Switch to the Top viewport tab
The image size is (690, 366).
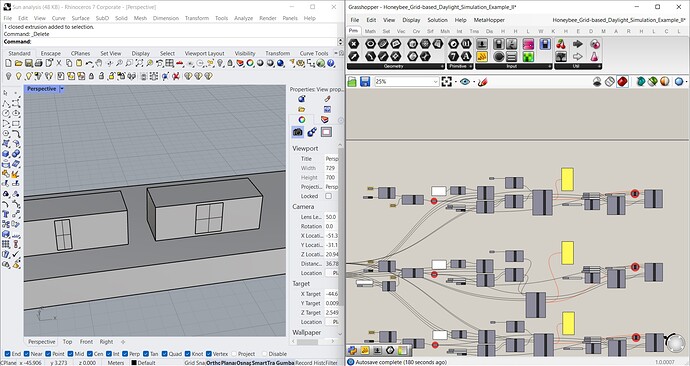[67, 341]
